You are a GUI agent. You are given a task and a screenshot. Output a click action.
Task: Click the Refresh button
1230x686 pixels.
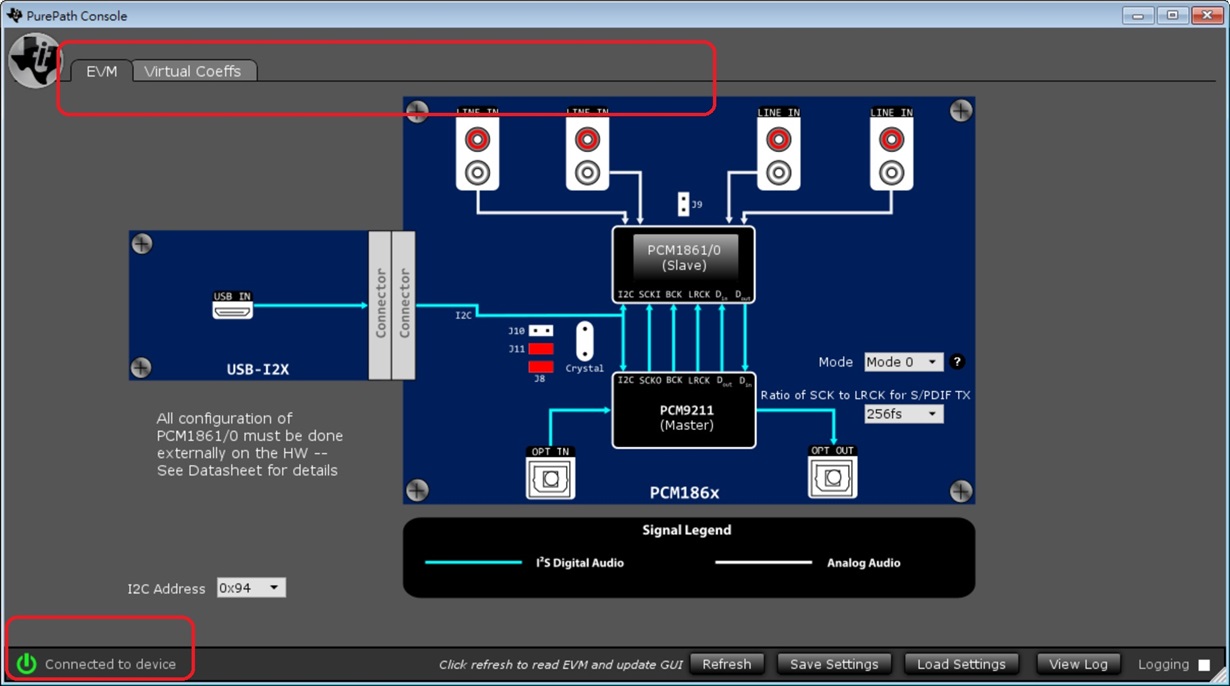click(727, 664)
